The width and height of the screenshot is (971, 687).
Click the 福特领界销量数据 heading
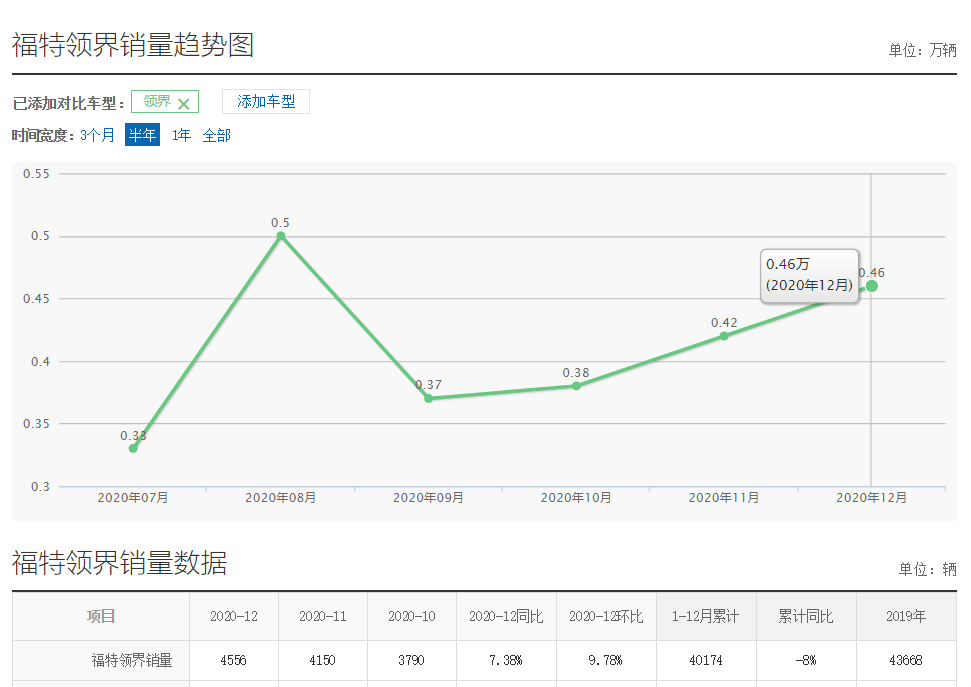(x=120, y=563)
